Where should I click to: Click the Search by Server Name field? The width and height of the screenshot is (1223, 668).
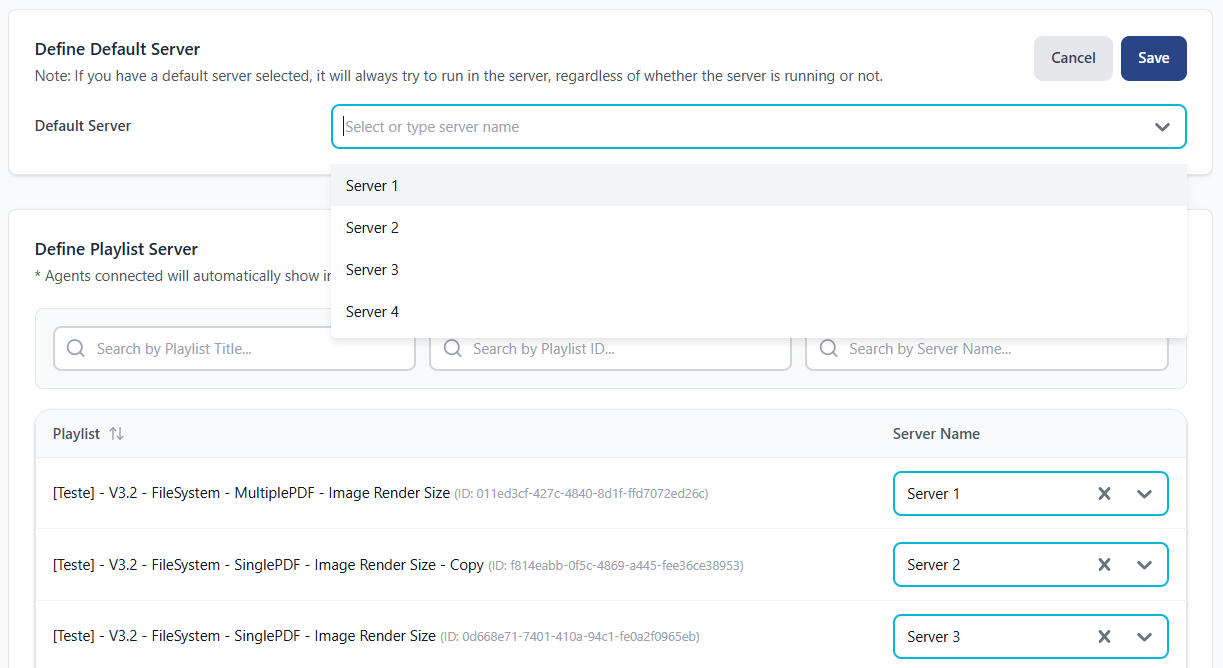[987, 349]
